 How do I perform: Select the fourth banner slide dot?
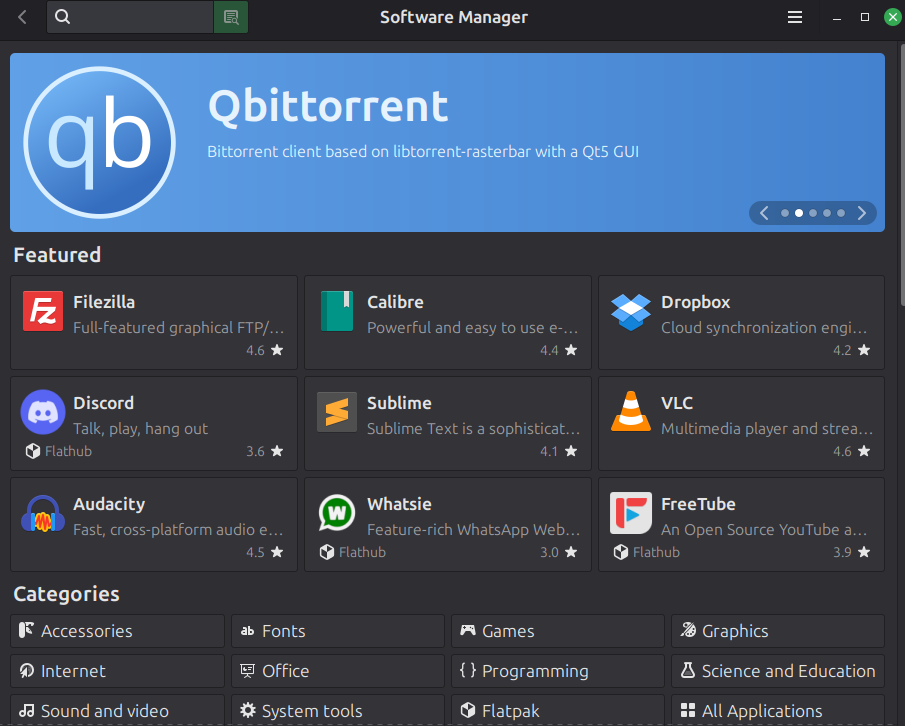[827, 213]
